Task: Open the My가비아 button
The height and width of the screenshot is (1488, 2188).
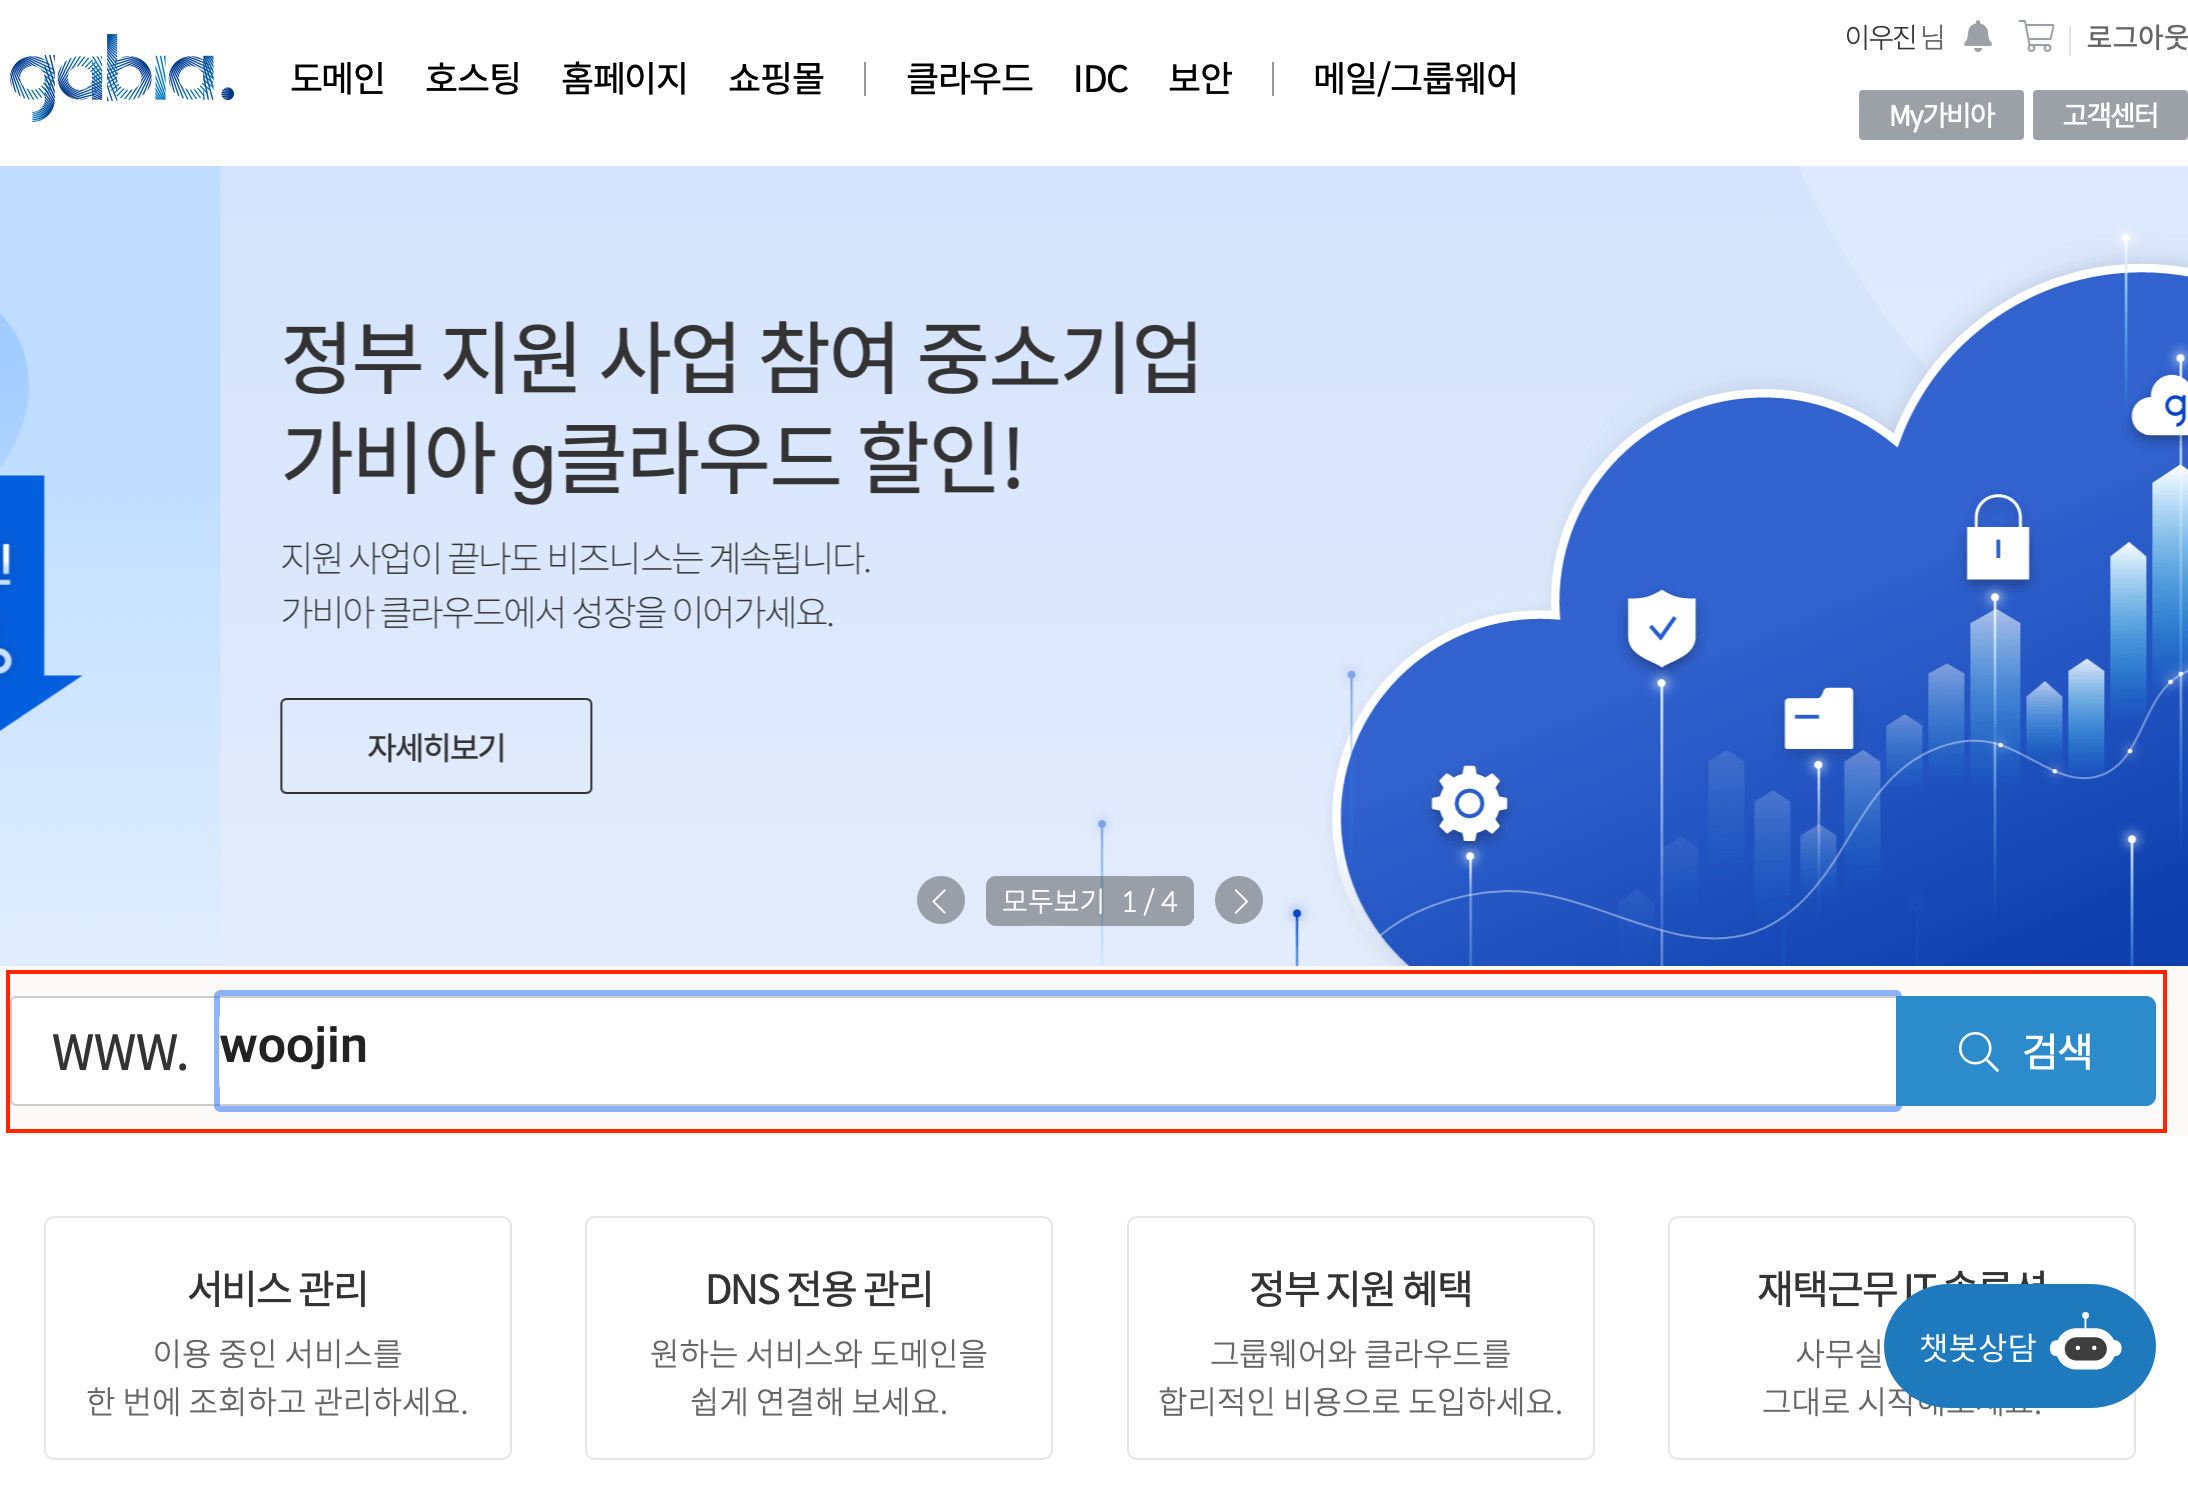Action: coord(1940,115)
